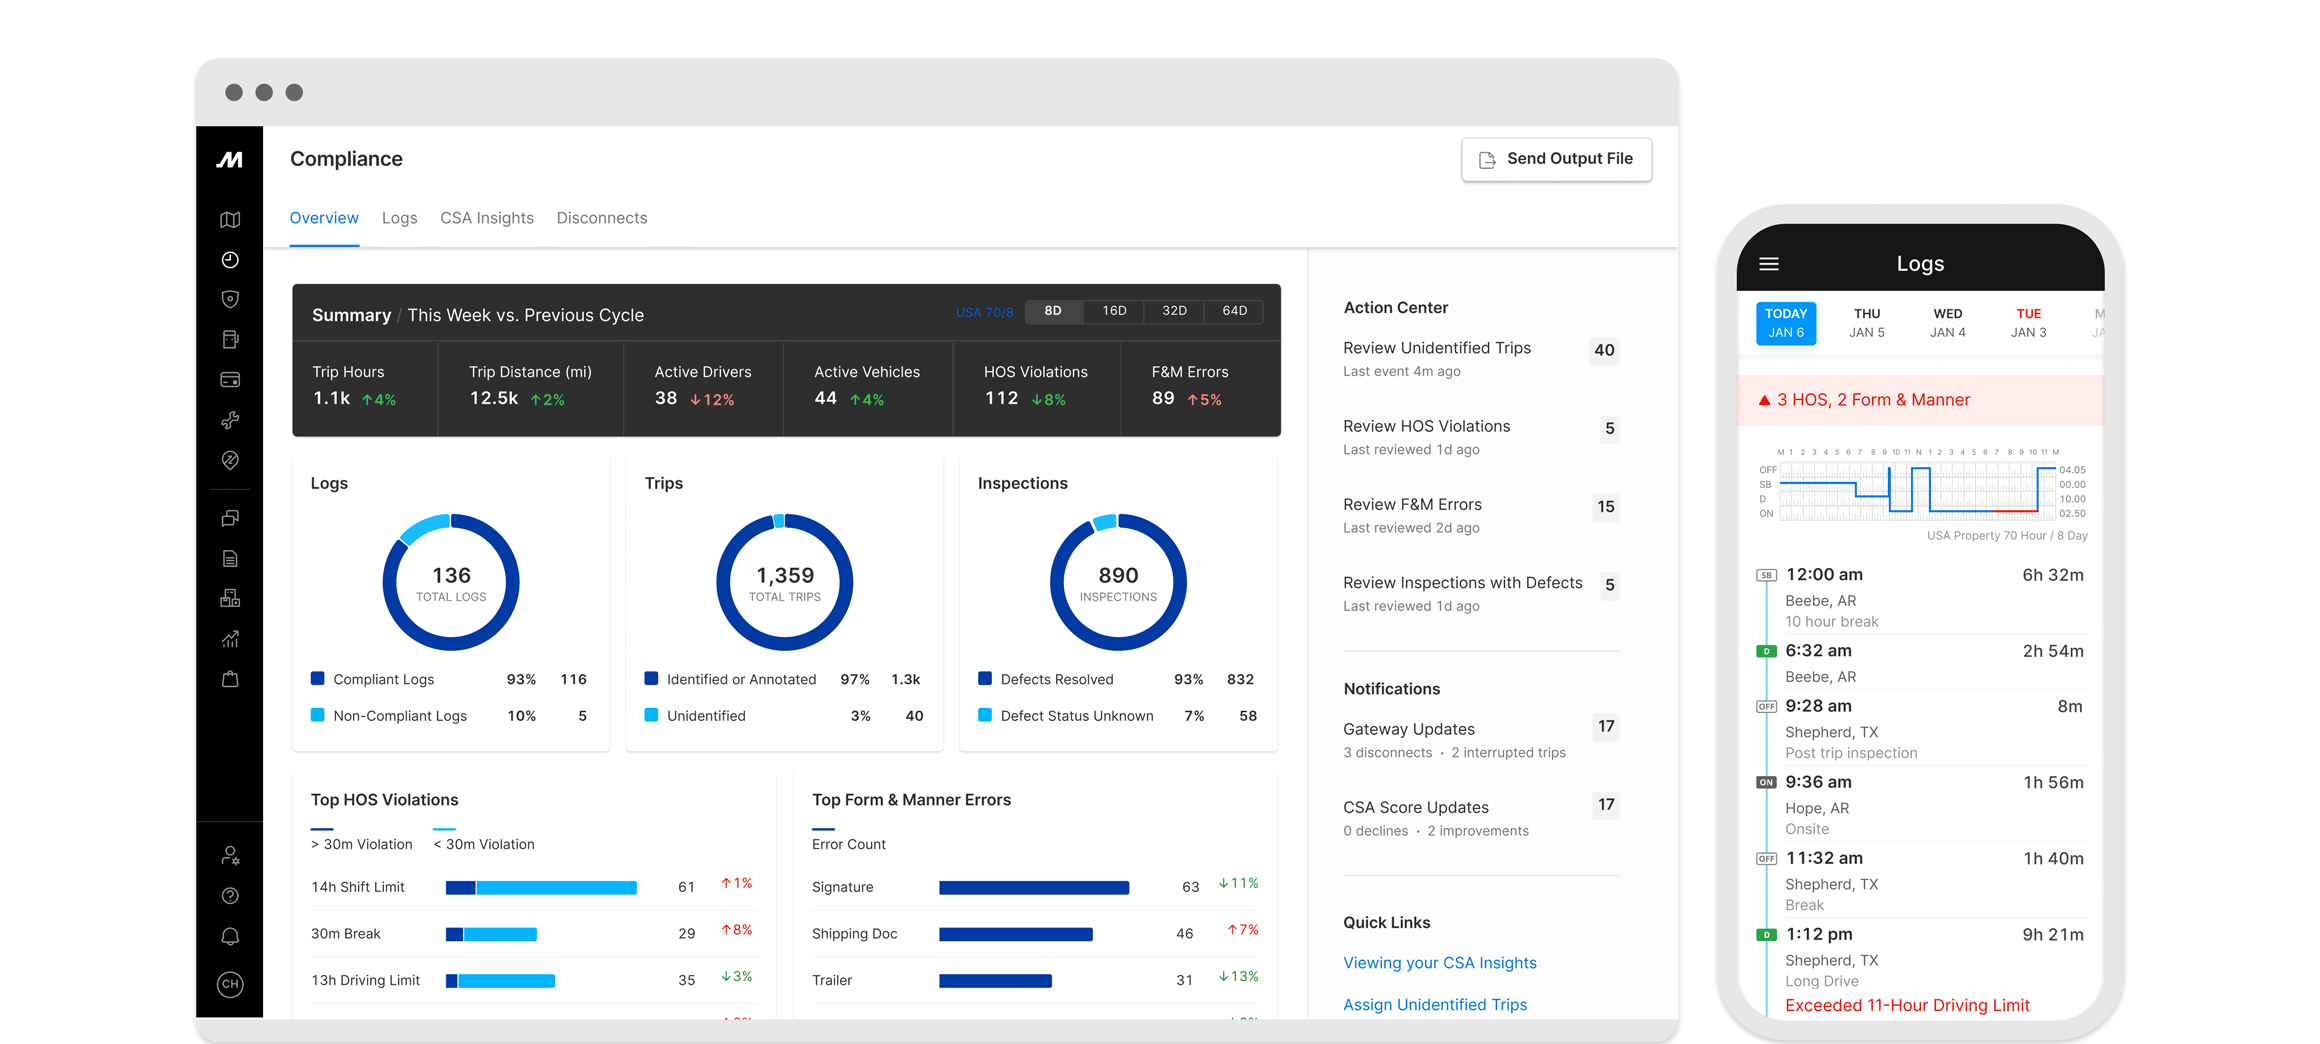Select the 32D time range option

tap(1173, 311)
